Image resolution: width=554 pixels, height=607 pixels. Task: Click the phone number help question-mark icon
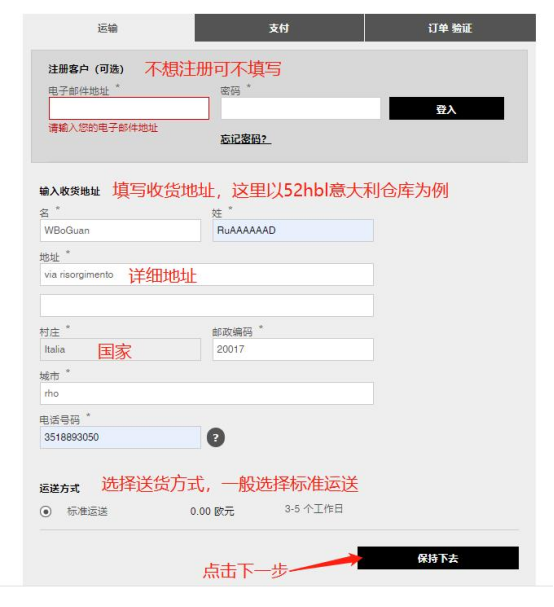pyautogui.click(x=216, y=437)
